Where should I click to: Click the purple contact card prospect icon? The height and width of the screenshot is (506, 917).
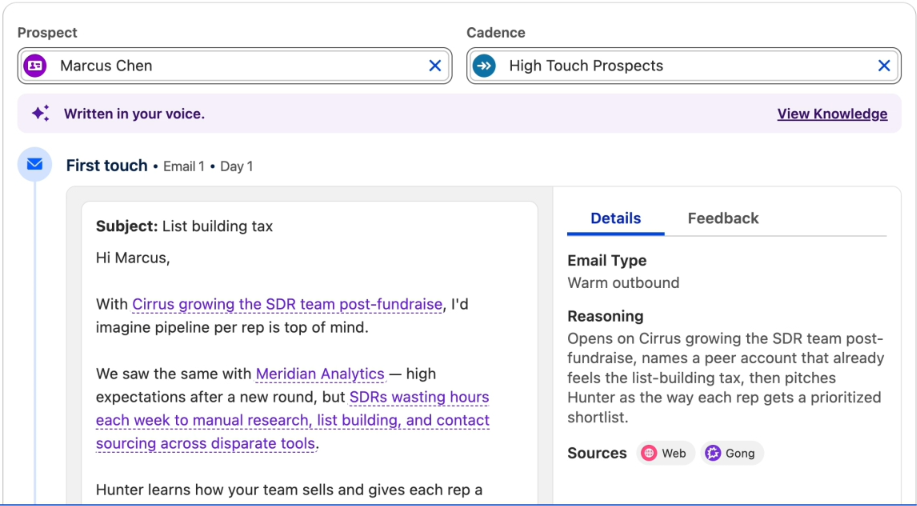click(x=35, y=66)
